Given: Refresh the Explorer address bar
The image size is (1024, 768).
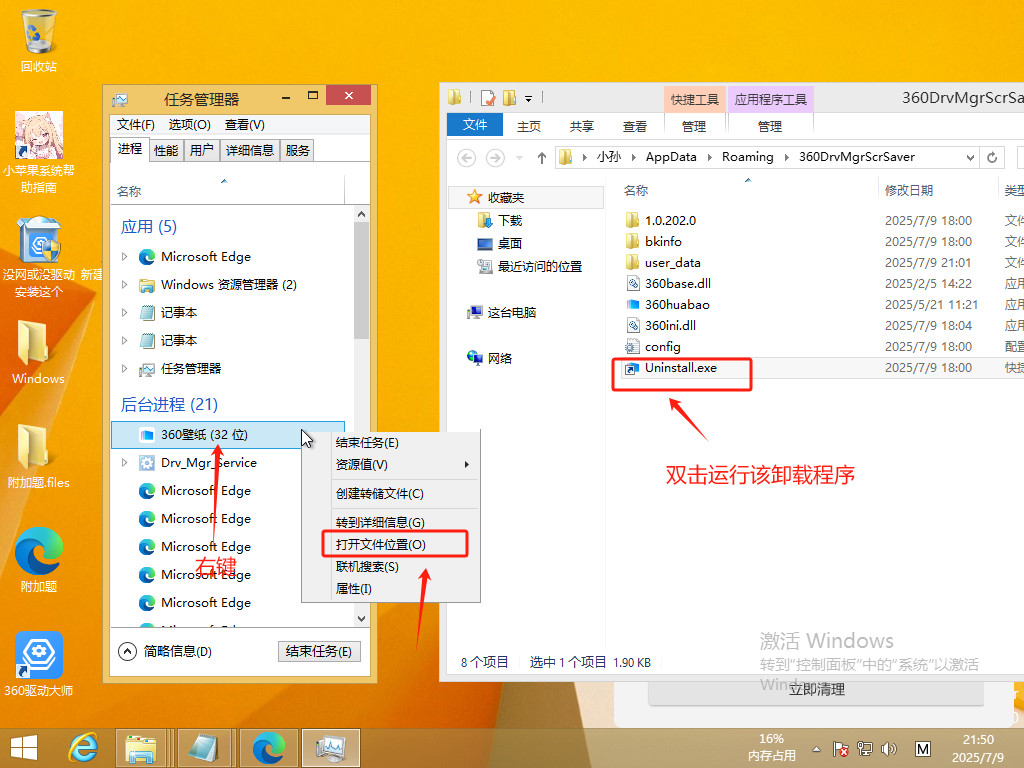Looking at the screenshot, I should click(992, 157).
